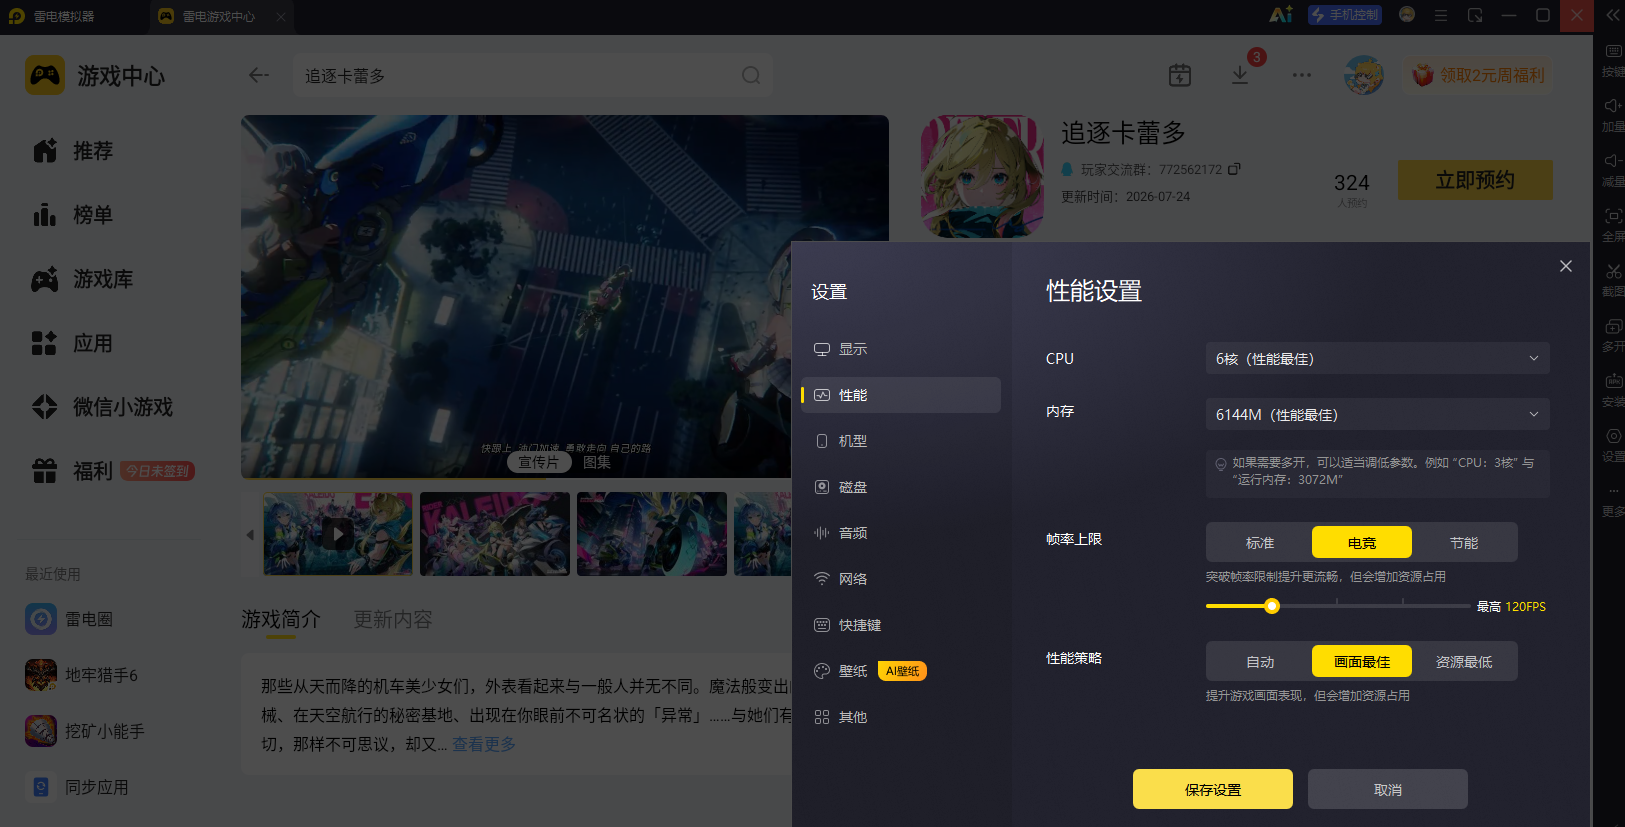This screenshot has height=827, width=1625.
Task: Open 多开 multi-instance tool
Action: (1613, 334)
